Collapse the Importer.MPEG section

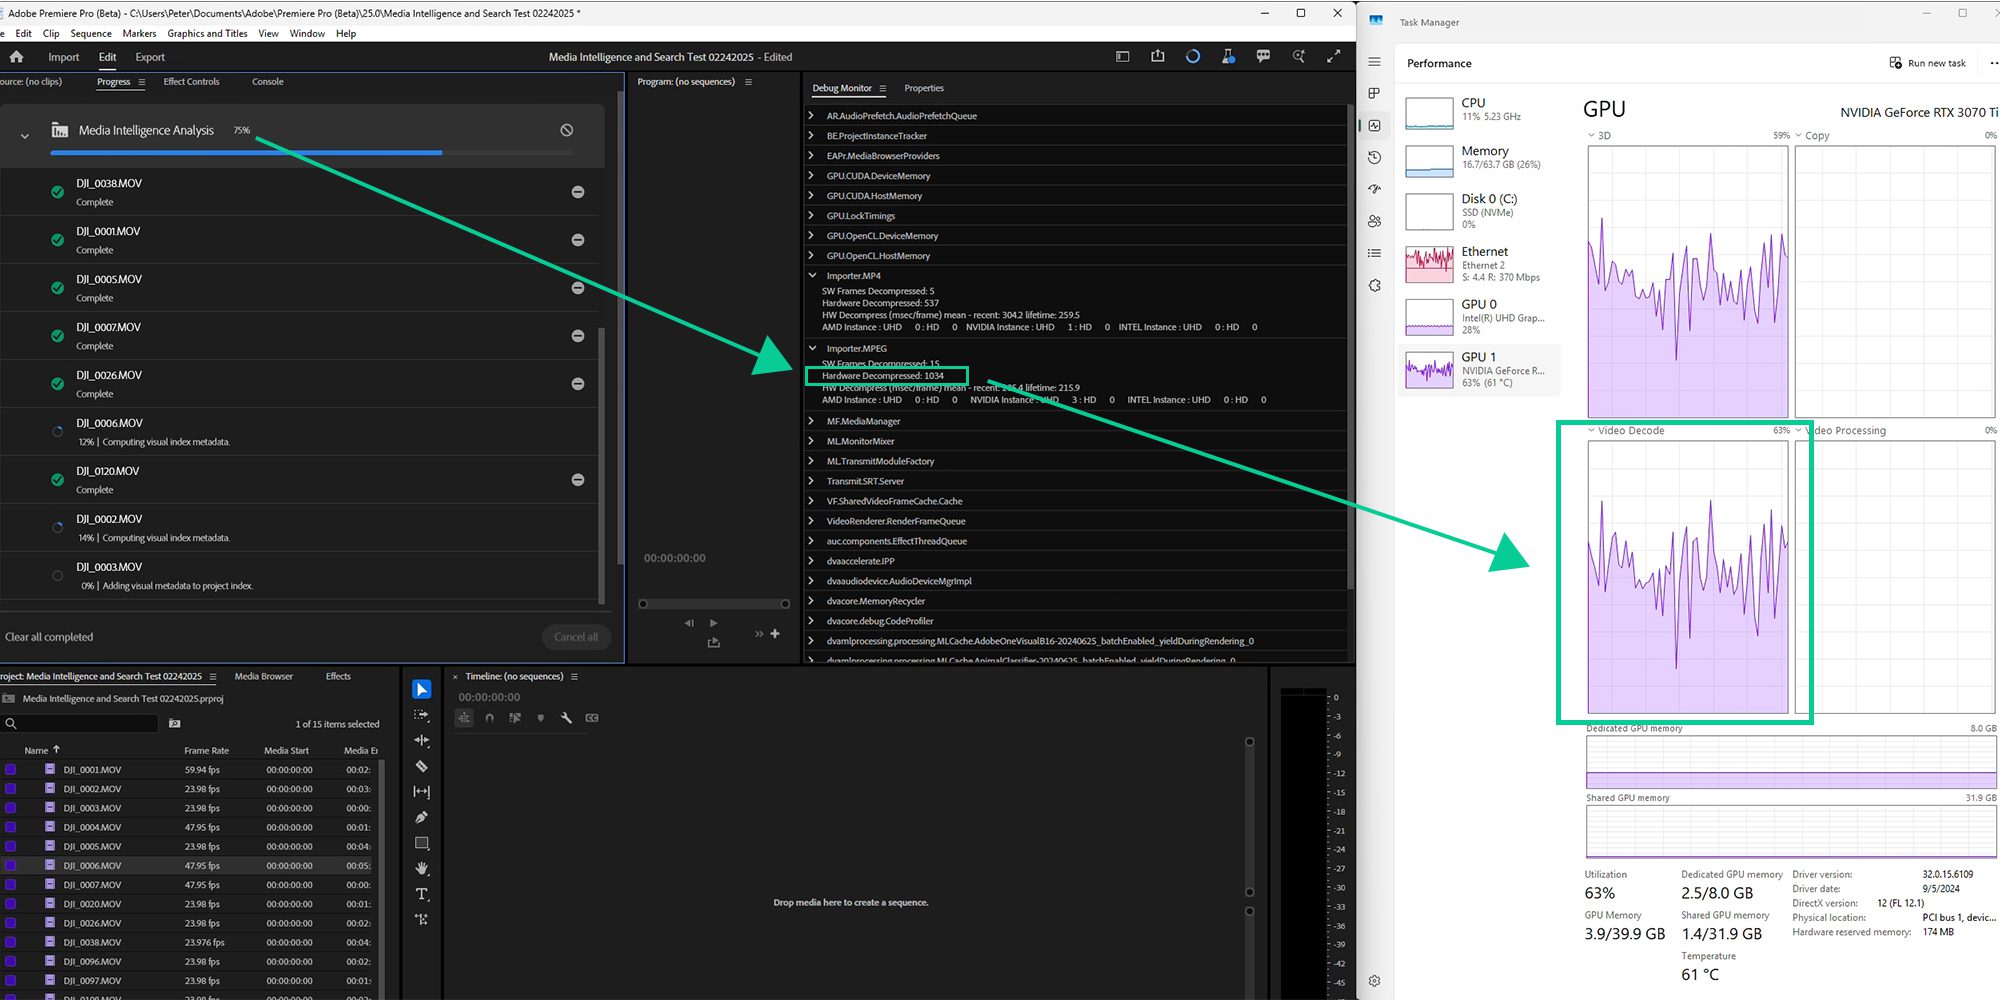(x=812, y=348)
